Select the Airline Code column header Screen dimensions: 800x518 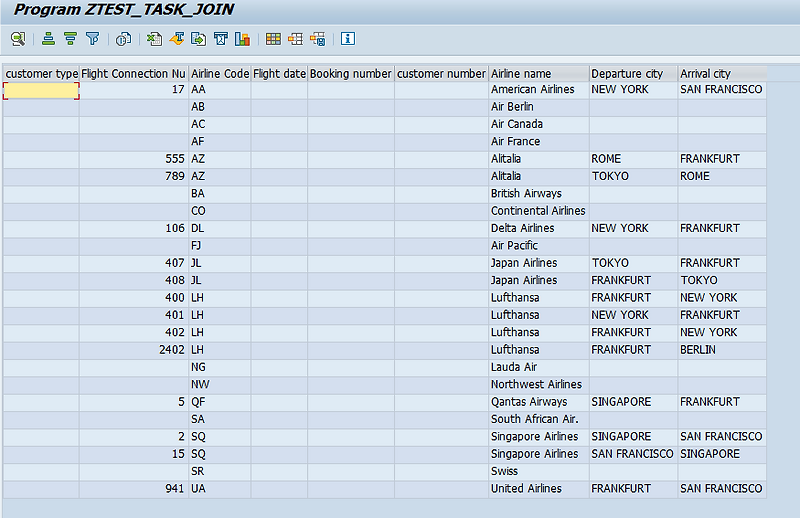coord(220,73)
